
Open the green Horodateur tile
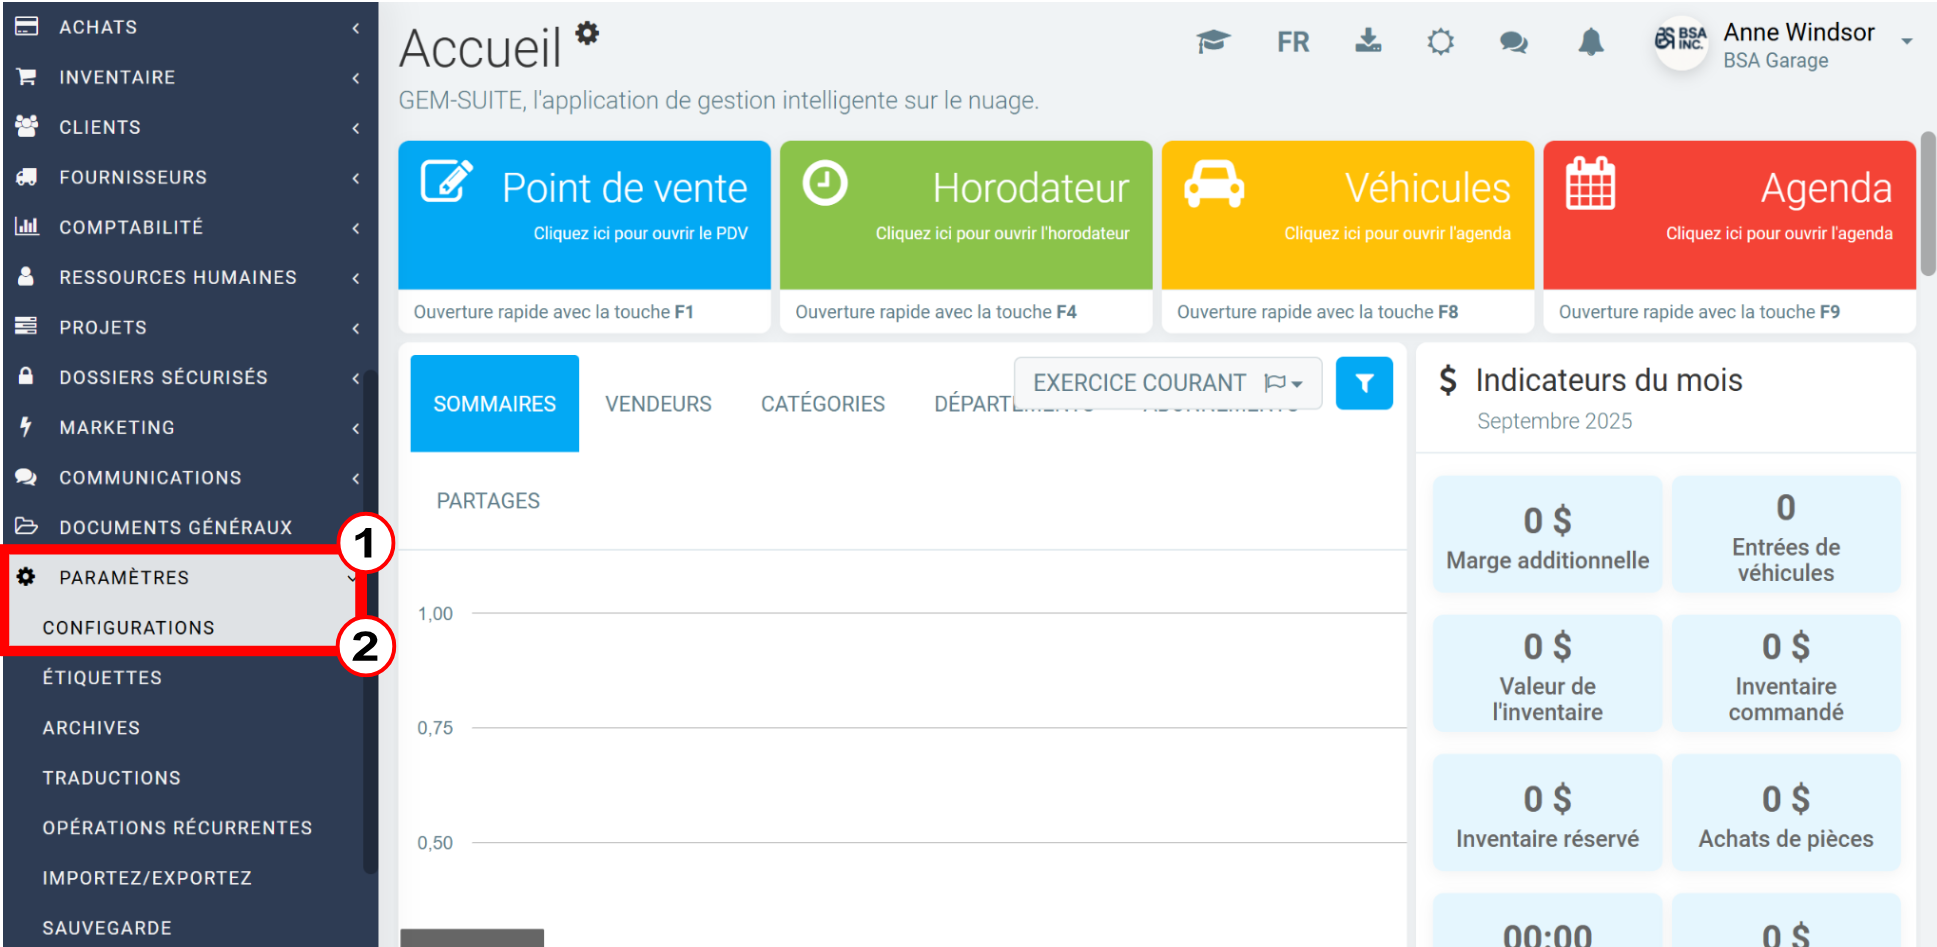(966, 215)
